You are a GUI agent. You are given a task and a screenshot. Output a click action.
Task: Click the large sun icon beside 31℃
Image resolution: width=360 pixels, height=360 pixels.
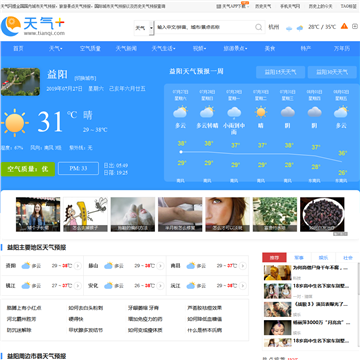point(15,123)
